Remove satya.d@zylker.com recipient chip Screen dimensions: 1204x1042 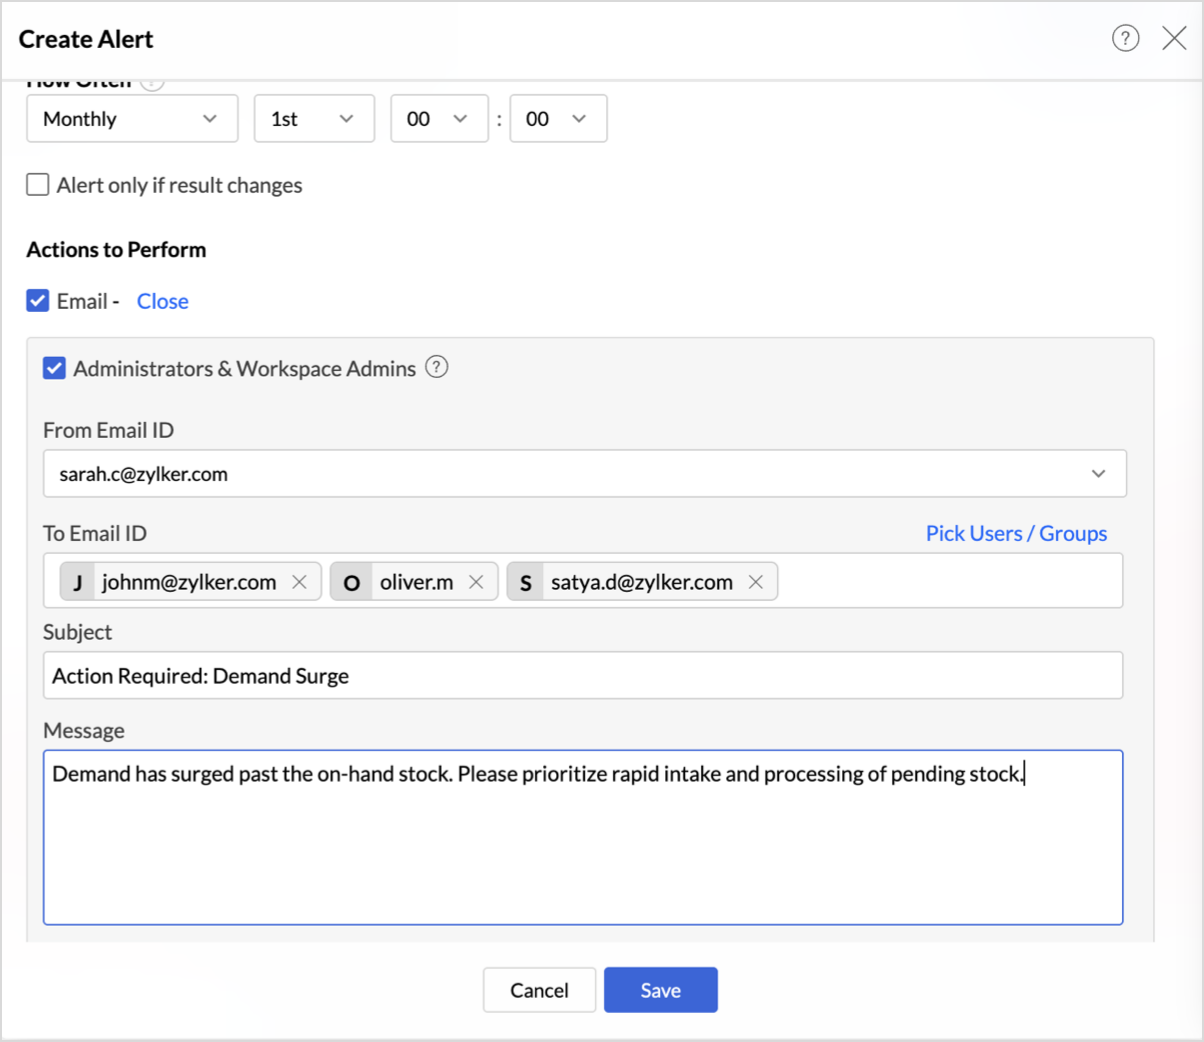point(756,582)
